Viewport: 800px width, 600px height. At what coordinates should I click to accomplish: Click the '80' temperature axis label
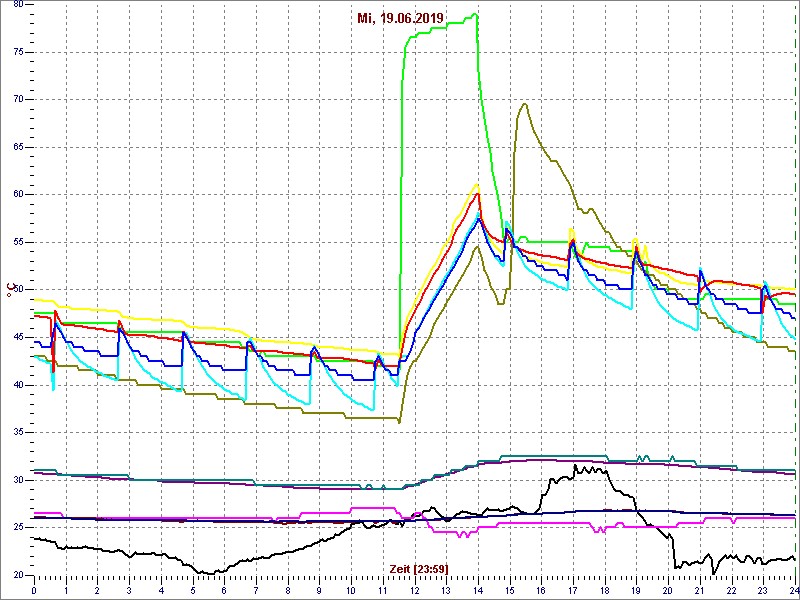click(x=19, y=5)
